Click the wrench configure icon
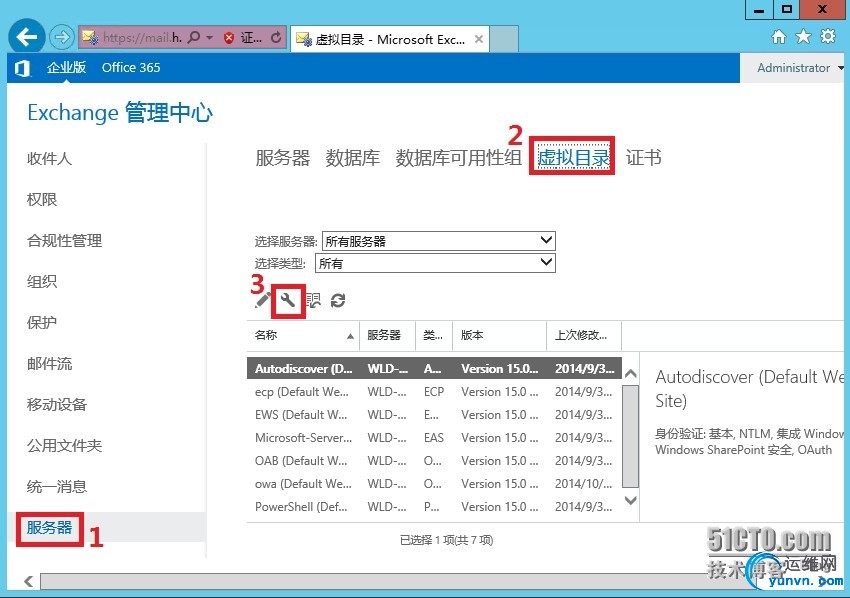The height and width of the screenshot is (598, 850). (288, 300)
